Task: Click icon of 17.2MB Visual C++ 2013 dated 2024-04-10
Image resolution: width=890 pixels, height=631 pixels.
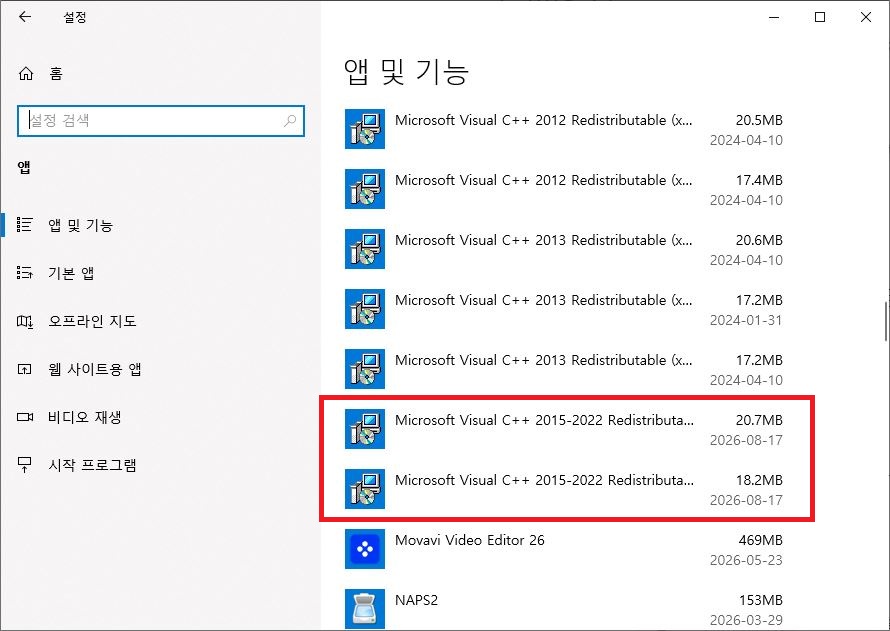Action: tap(365, 369)
